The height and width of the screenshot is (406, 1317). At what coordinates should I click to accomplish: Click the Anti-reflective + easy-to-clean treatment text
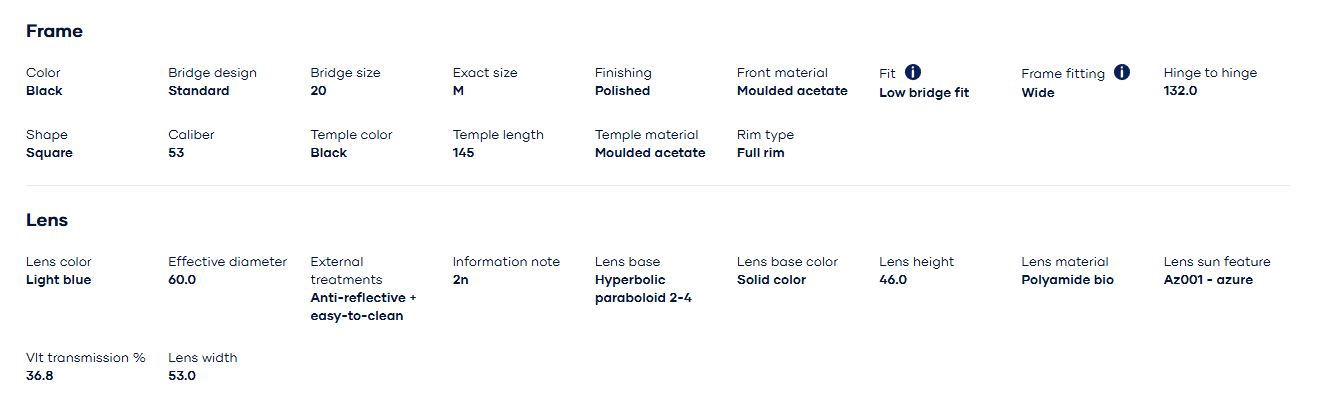(363, 307)
